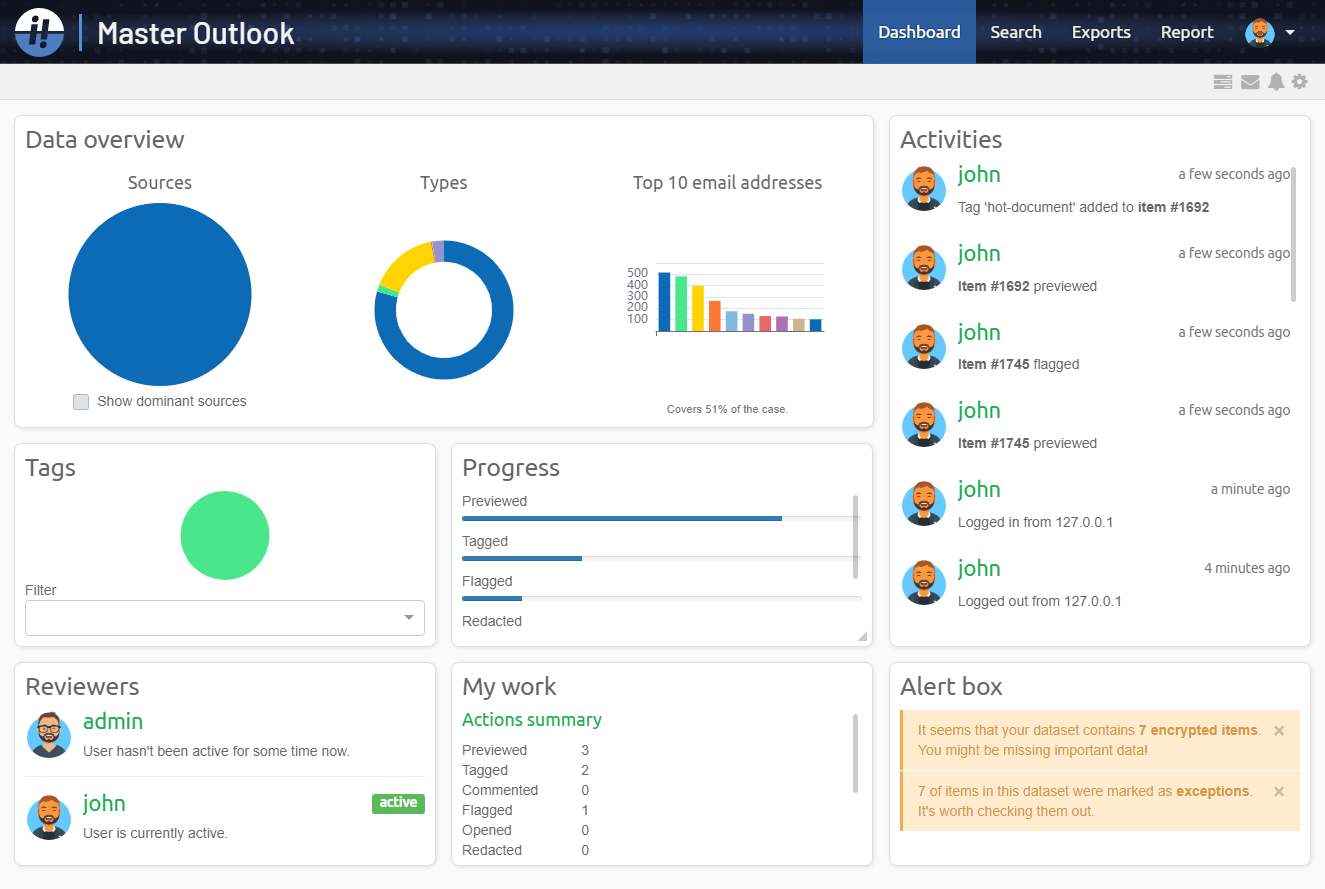Open the envelope messages icon
Viewport: 1325px width, 889px height.
tap(1250, 82)
